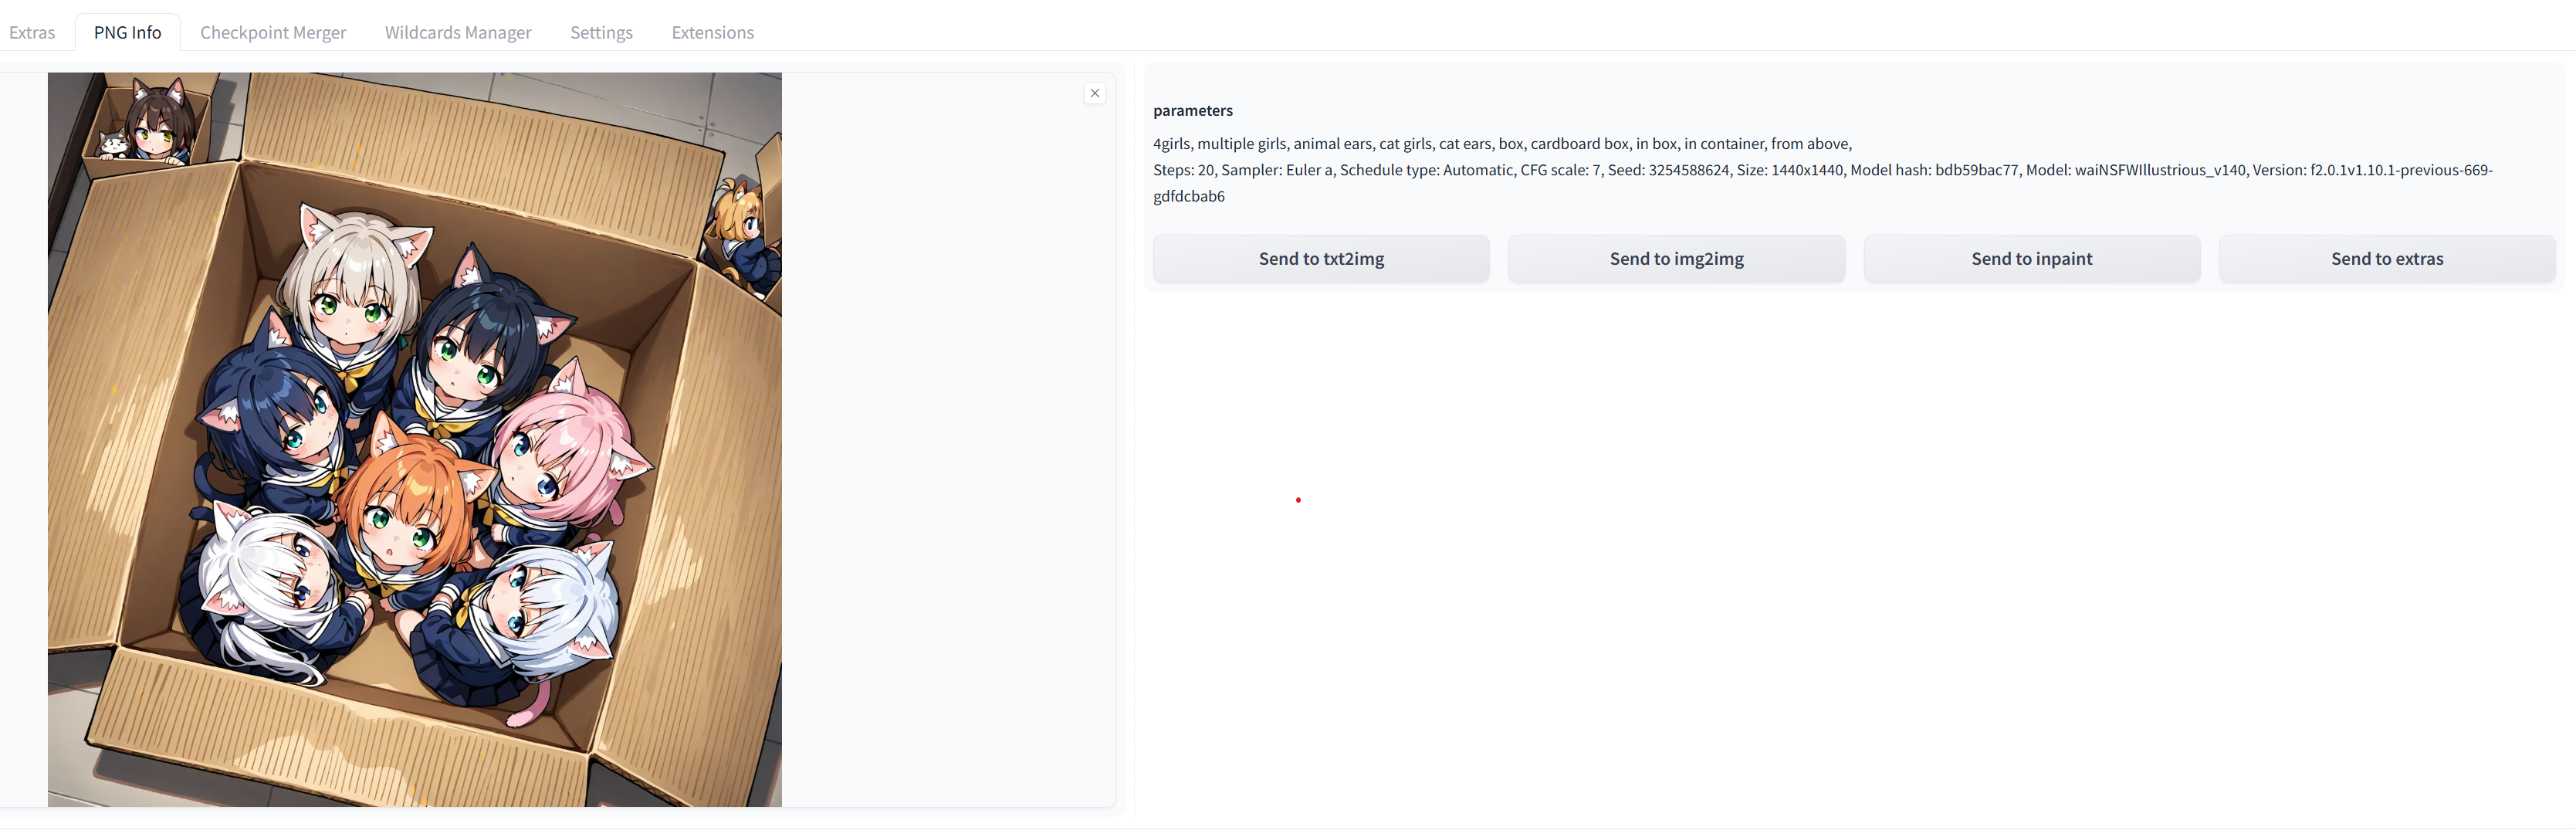Click the 'Steps: 20, Sampler: Euler a' line
The height and width of the screenshot is (837, 2576).
tap(1822, 170)
